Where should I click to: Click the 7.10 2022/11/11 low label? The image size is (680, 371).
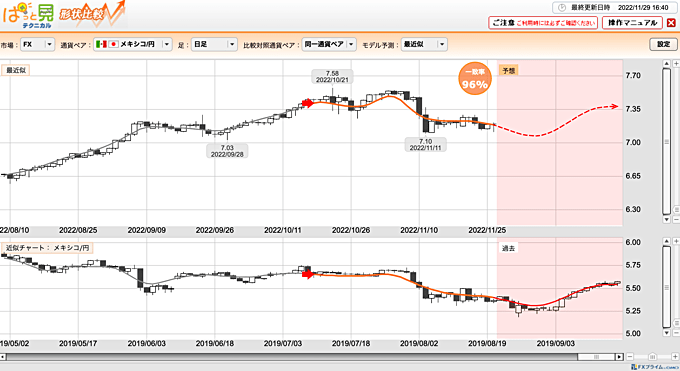coord(425,144)
